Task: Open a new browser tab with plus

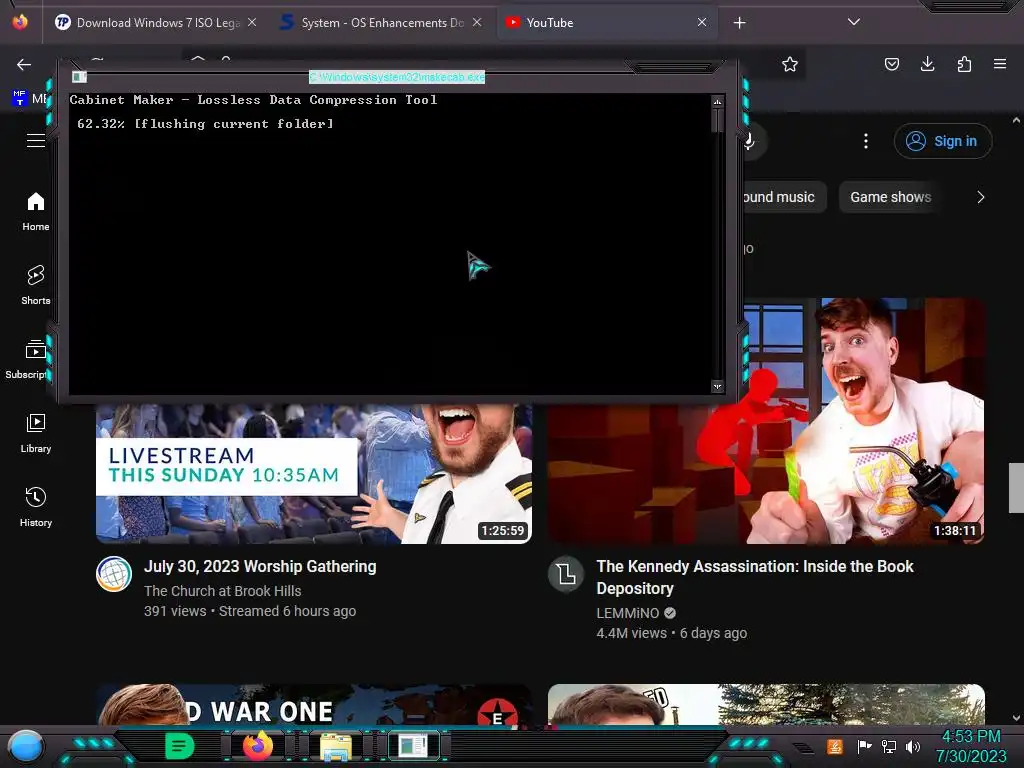Action: [x=739, y=23]
